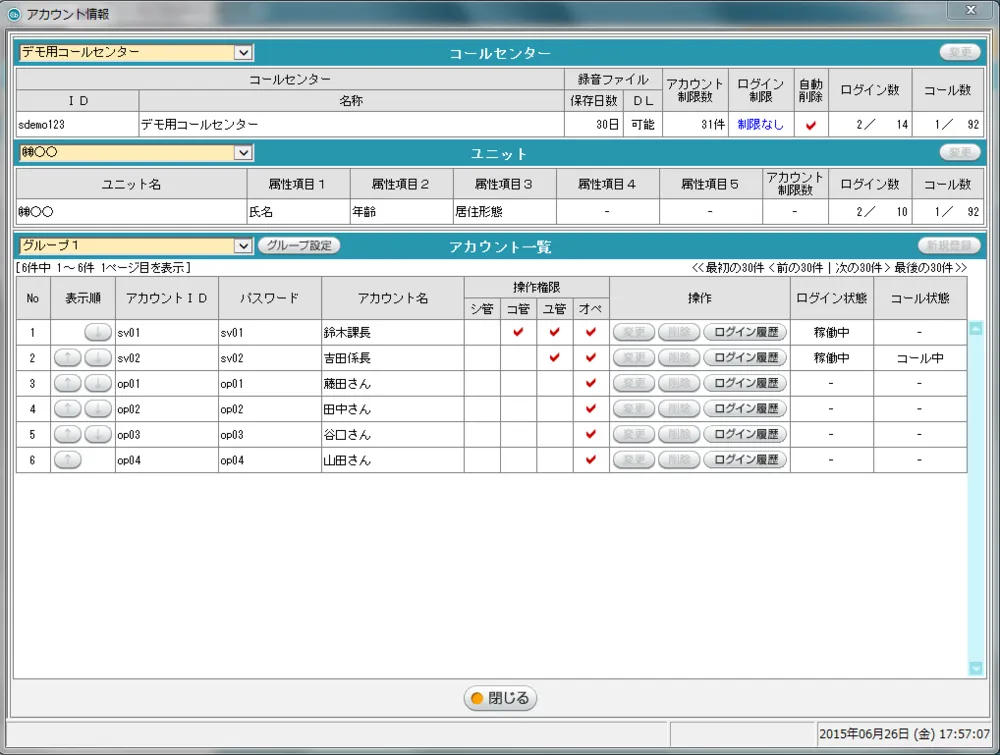This screenshot has width=1000, height=755.
Task: Toggle オペ permission for 谷口さん
Action: (x=591, y=434)
